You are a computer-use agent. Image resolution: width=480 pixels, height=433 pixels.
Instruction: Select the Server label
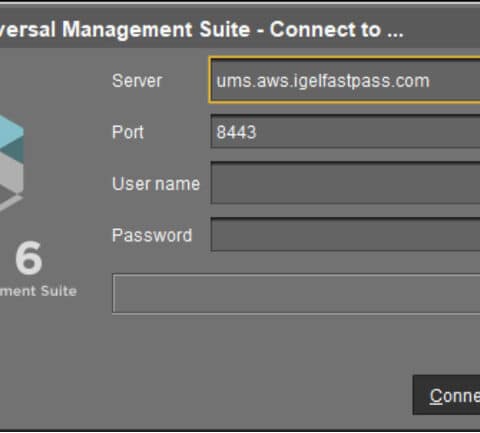pyautogui.click(x=137, y=81)
